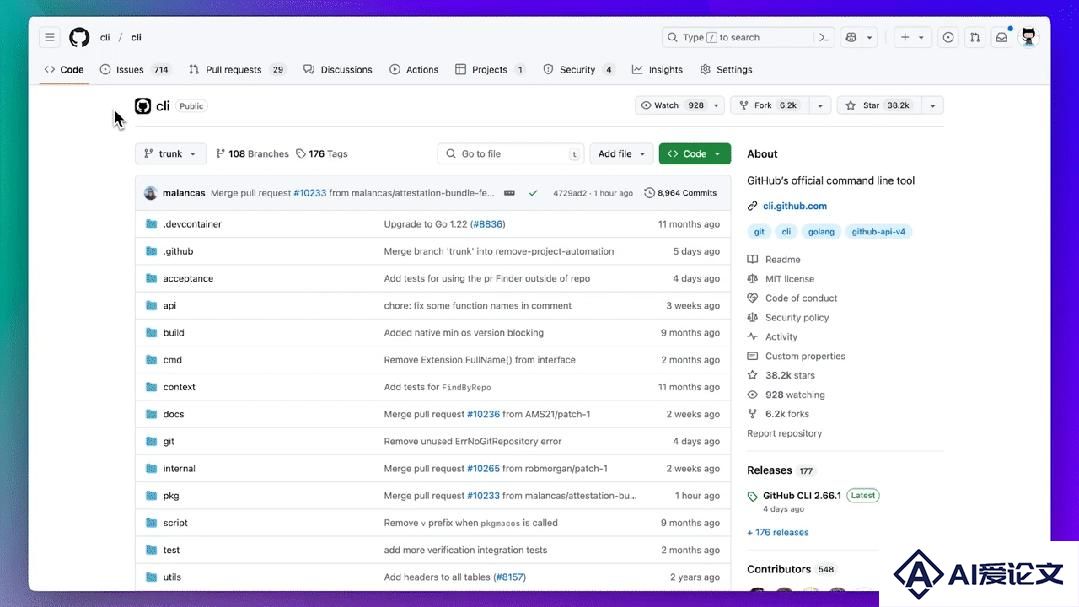Expand commit message ellipsis button

(x=509, y=193)
